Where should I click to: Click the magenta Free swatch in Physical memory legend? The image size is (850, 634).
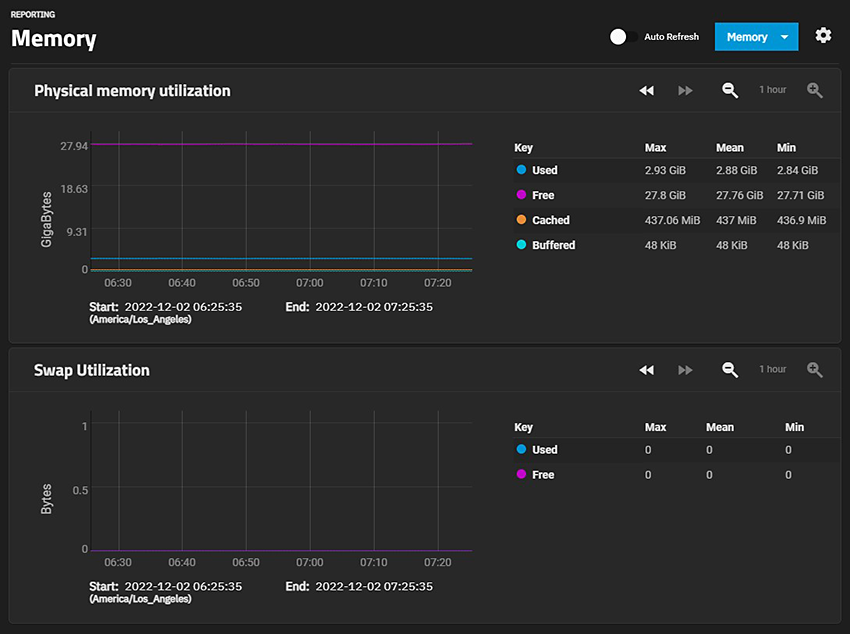coord(521,195)
